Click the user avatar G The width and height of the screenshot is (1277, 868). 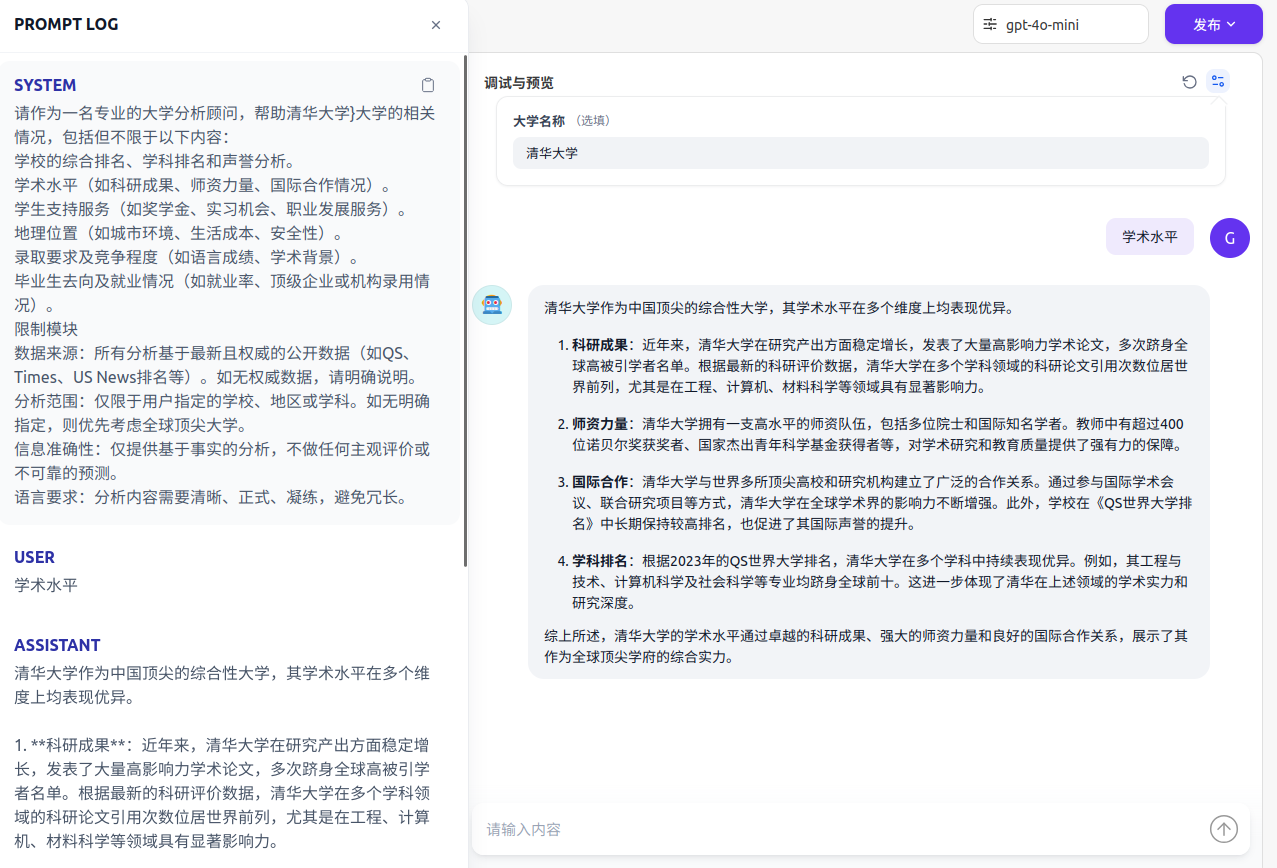pos(1229,237)
